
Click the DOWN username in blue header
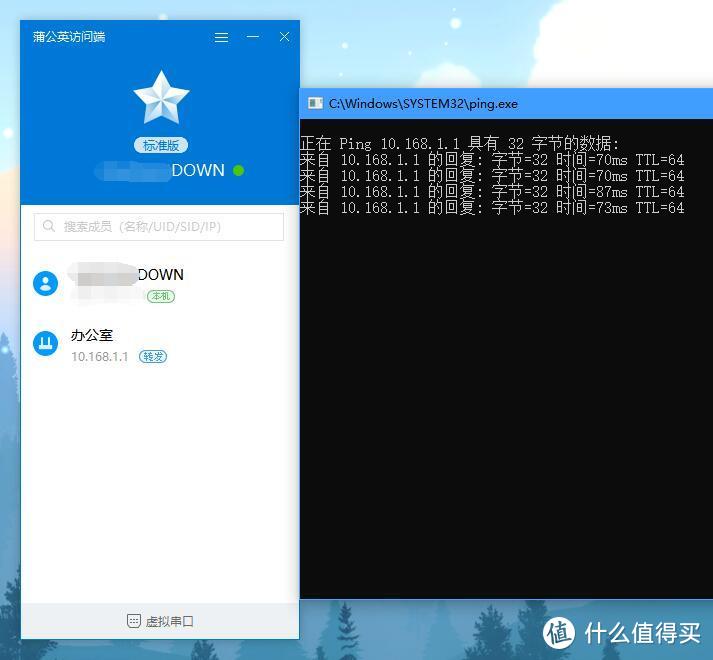point(198,171)
